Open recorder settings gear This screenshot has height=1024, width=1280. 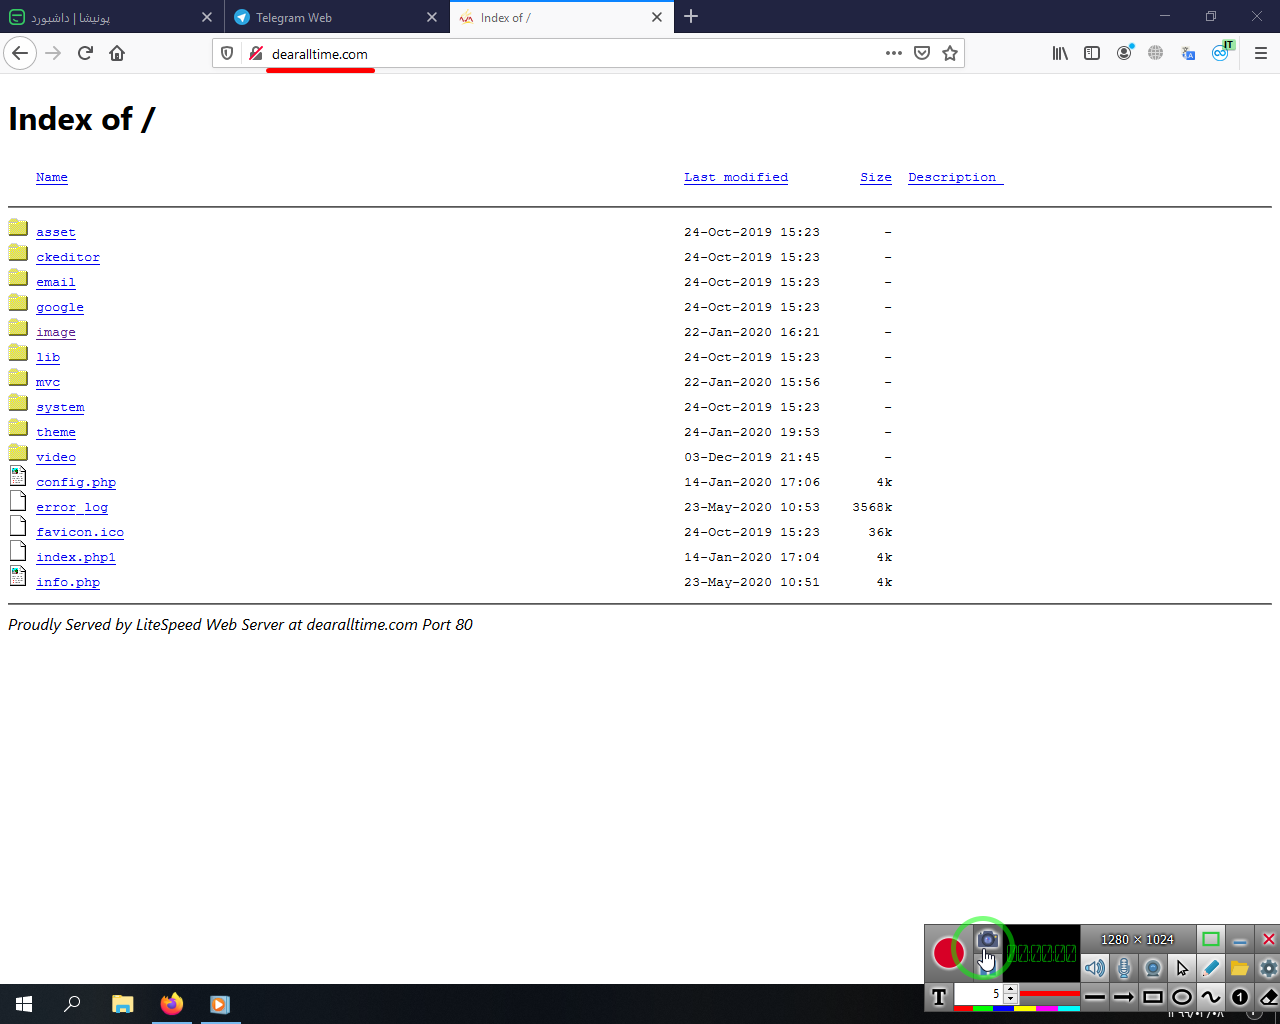coord(1268,968)
